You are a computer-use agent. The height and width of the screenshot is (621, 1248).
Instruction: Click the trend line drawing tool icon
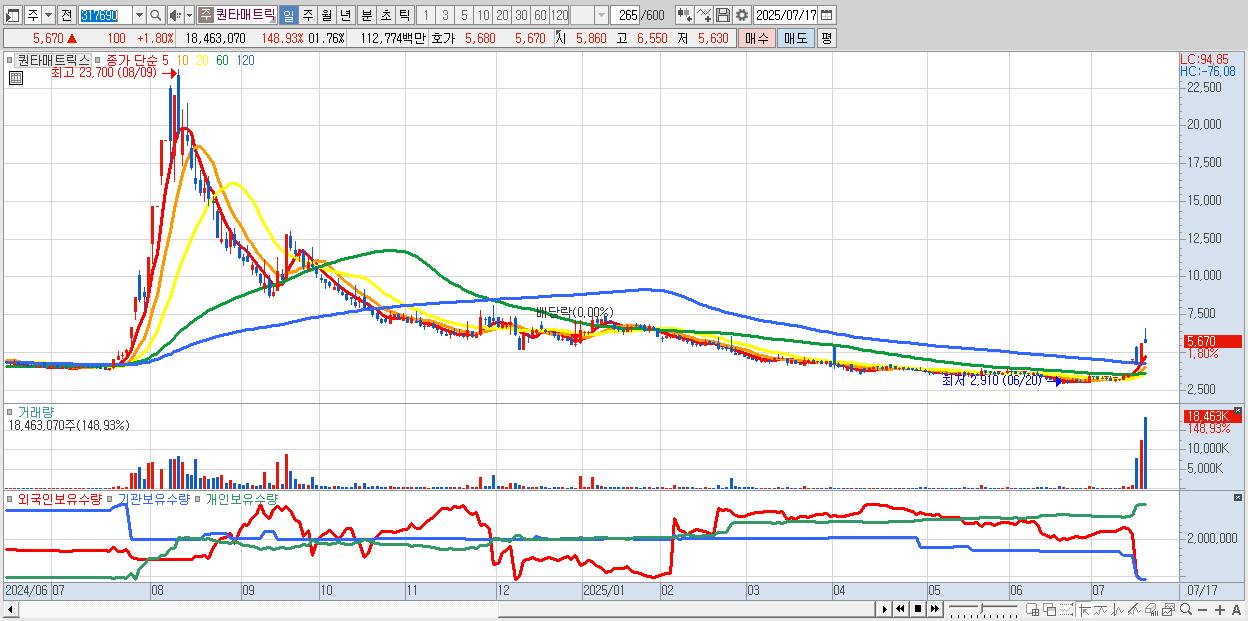coord(1101,610)
